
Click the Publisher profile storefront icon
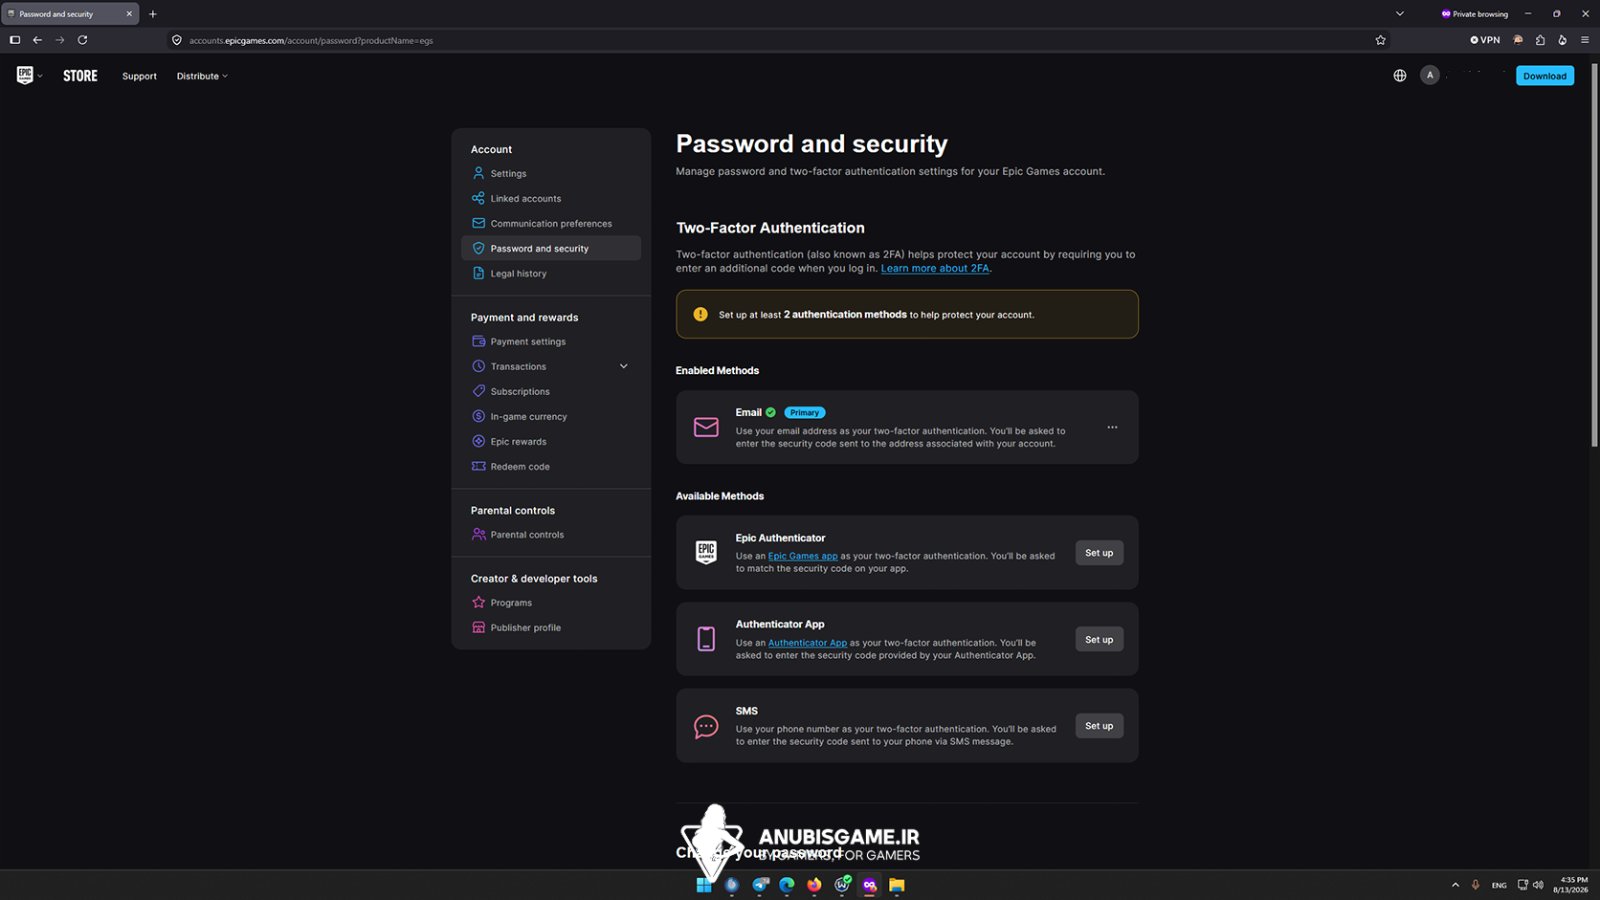tap(478, 627)
